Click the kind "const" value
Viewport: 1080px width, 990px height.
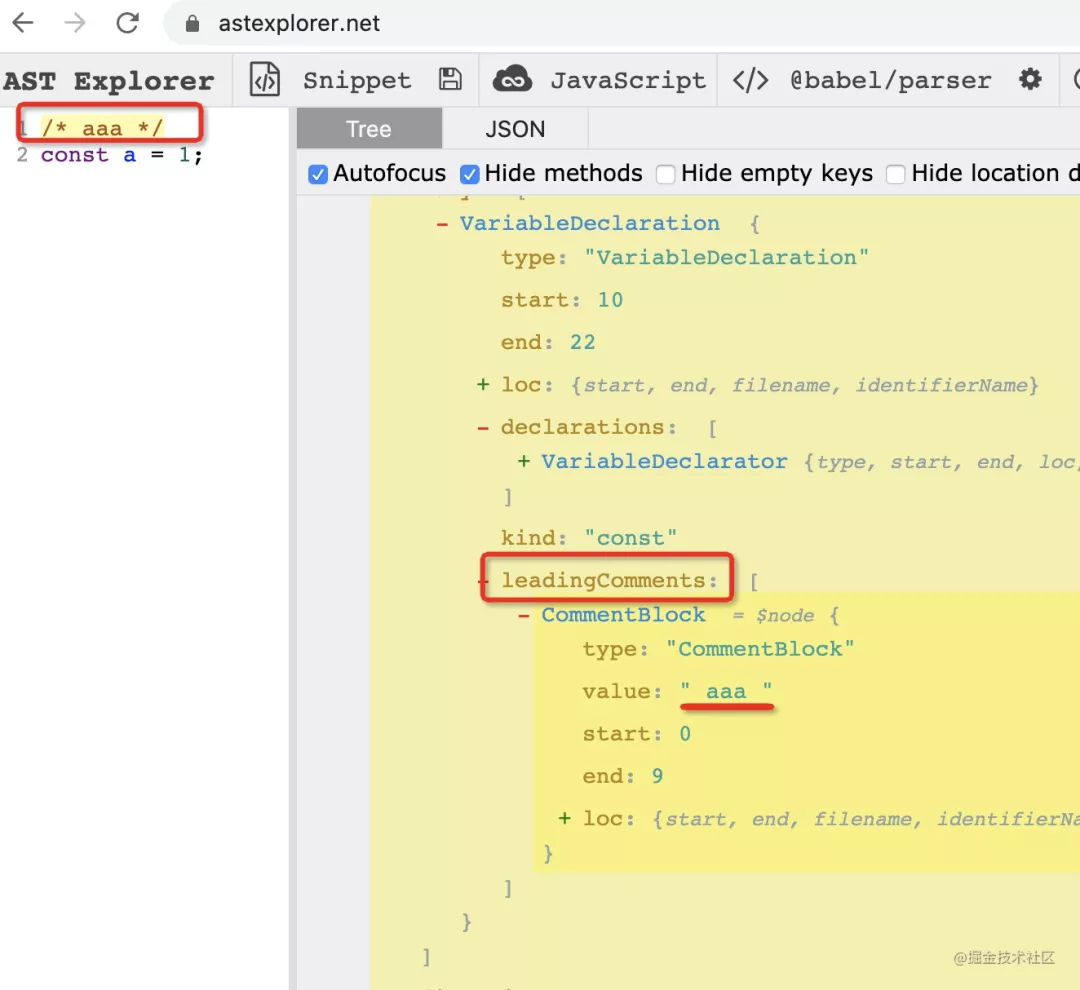pyautogui.click(x=630, y=538)
